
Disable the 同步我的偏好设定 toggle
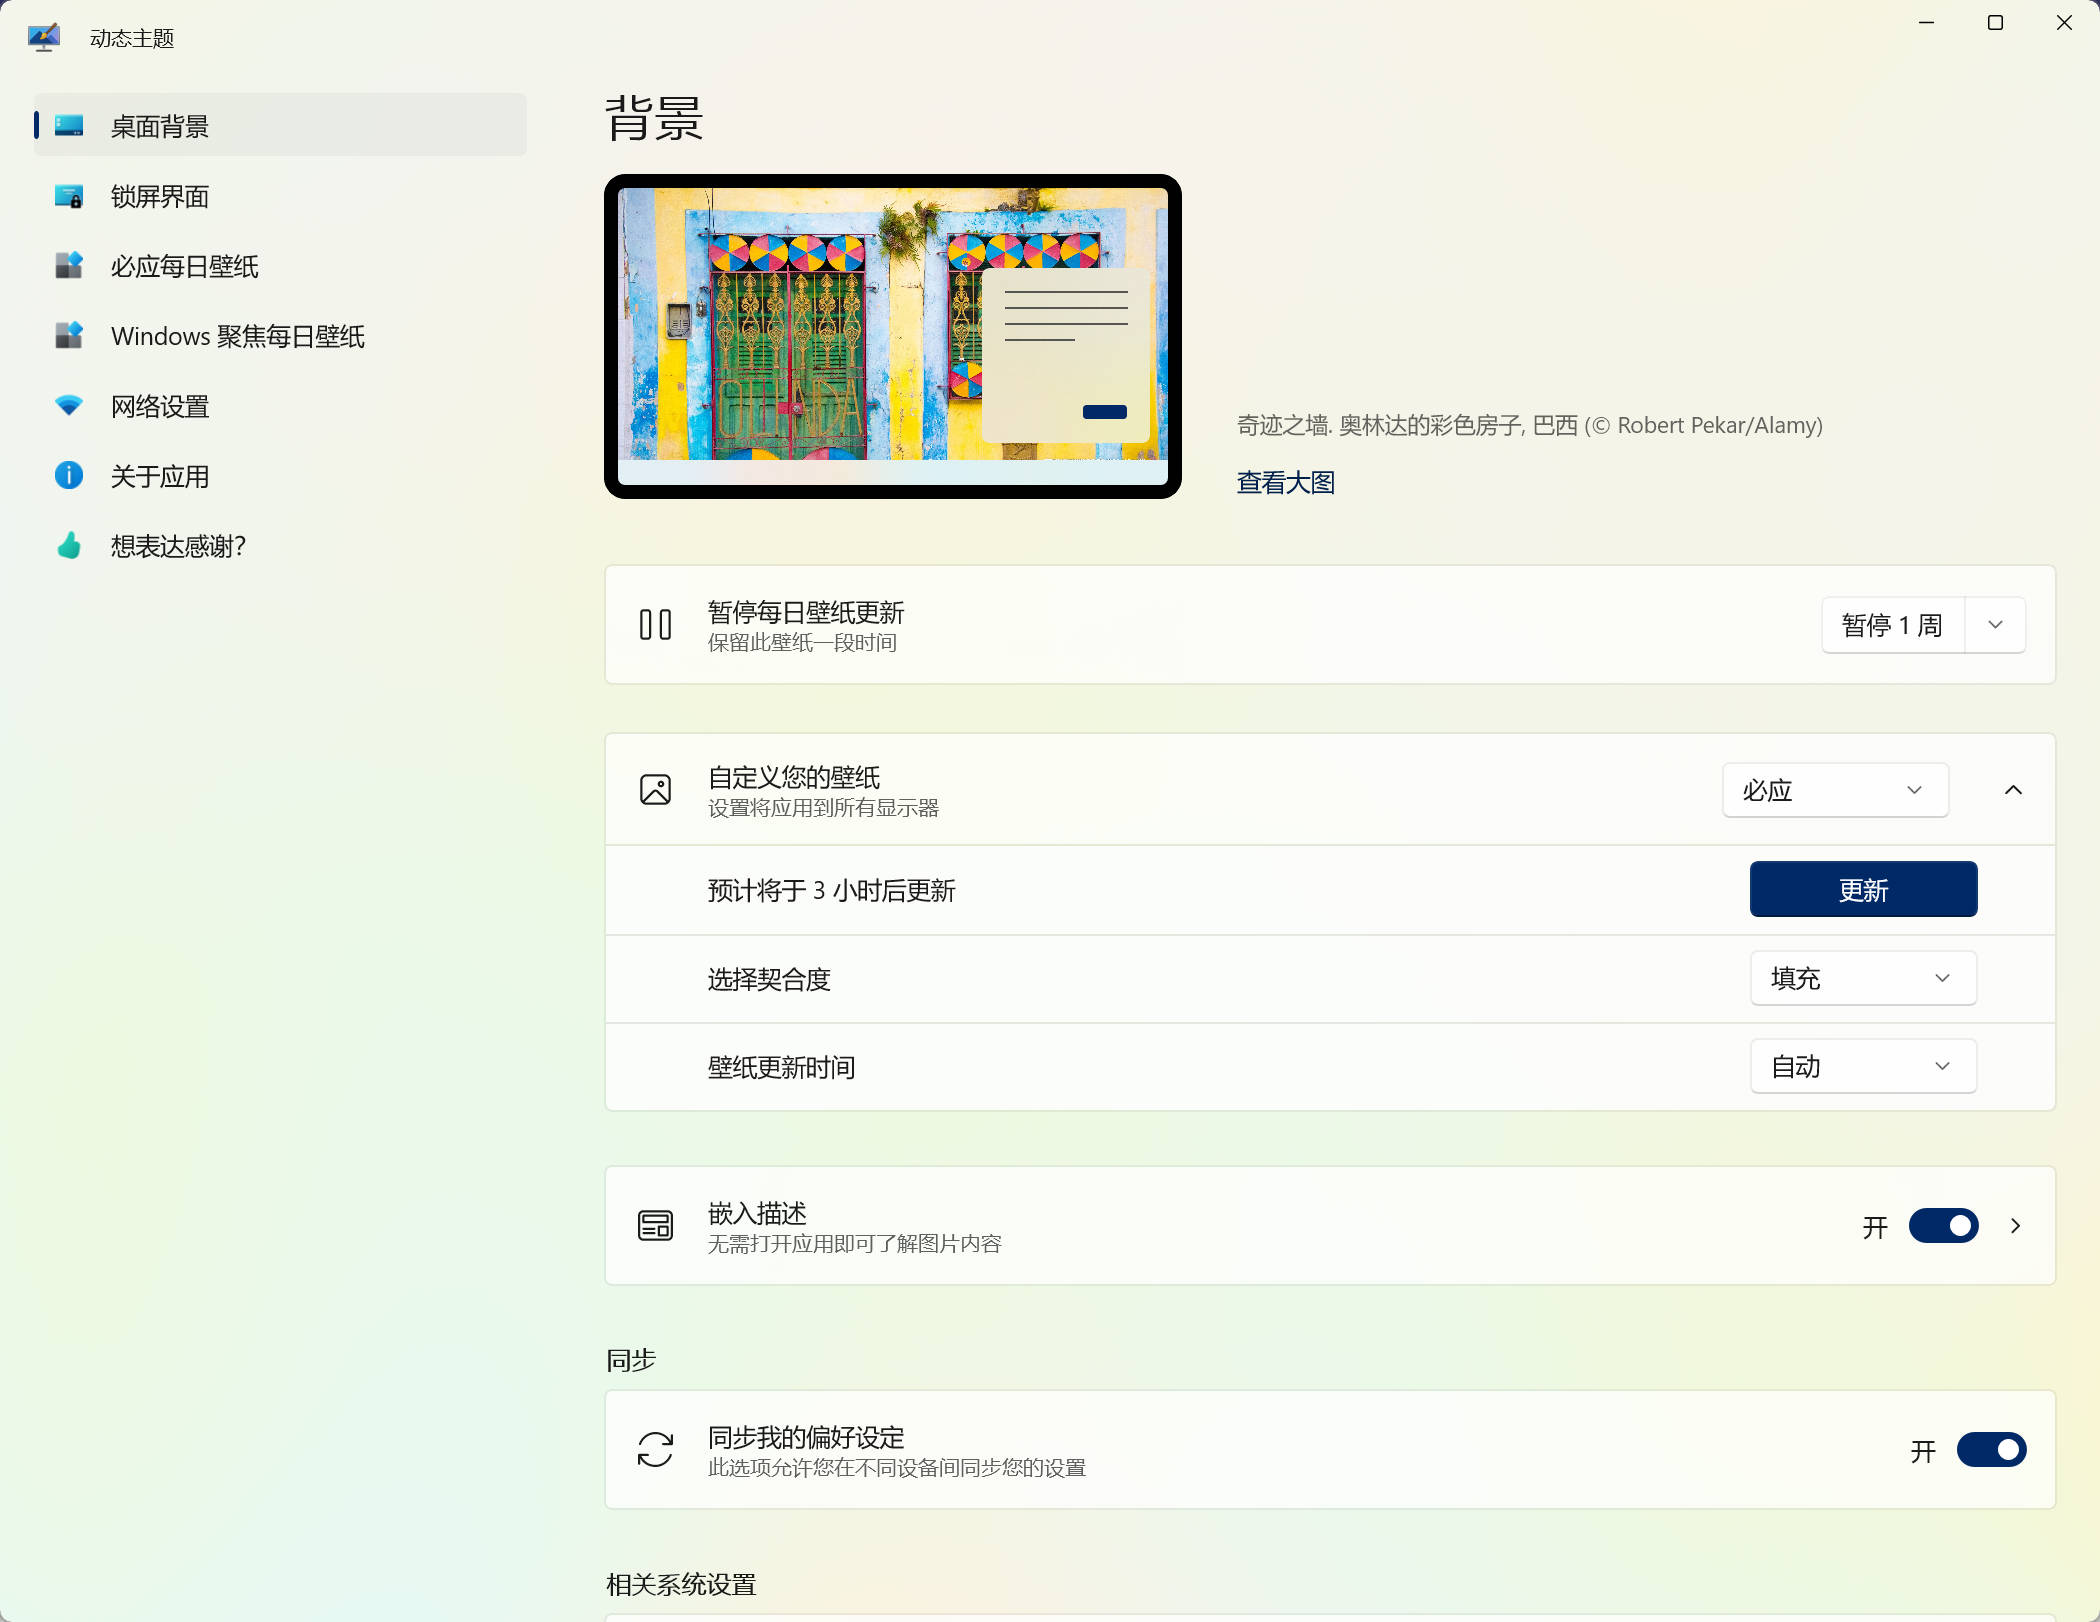click(1991, 1450)
